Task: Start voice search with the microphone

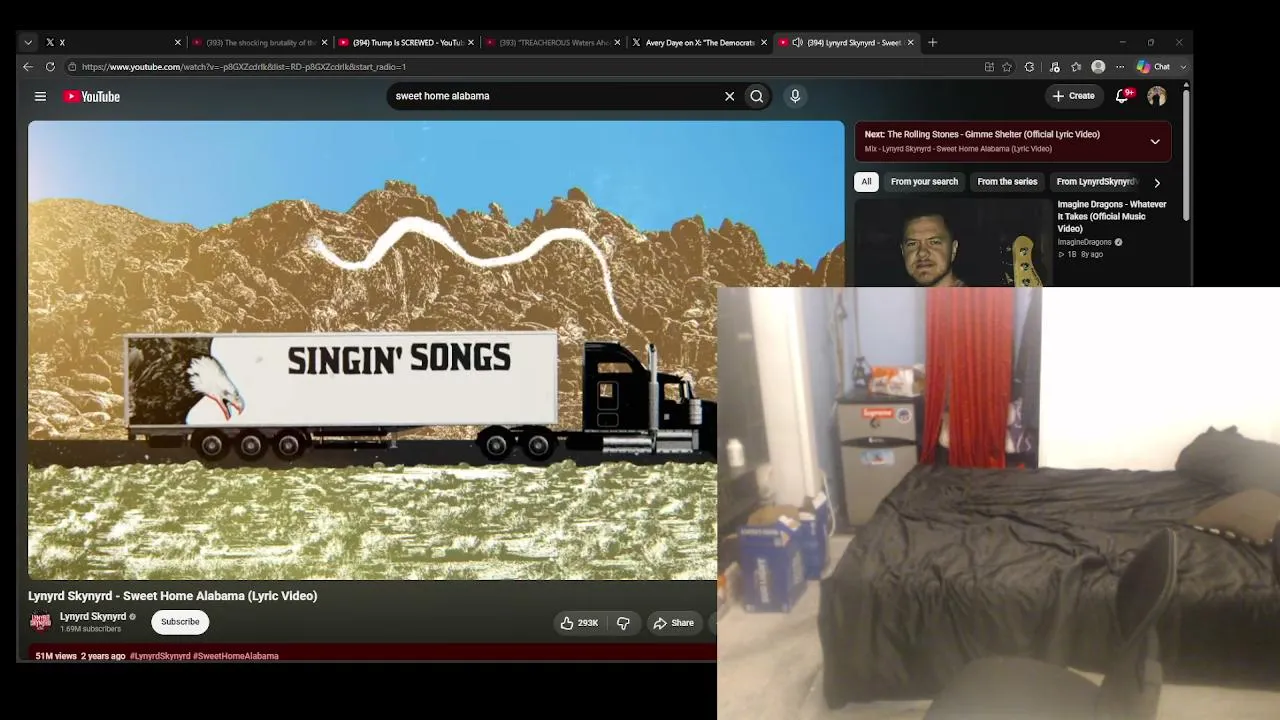Action: pos(795,96)
